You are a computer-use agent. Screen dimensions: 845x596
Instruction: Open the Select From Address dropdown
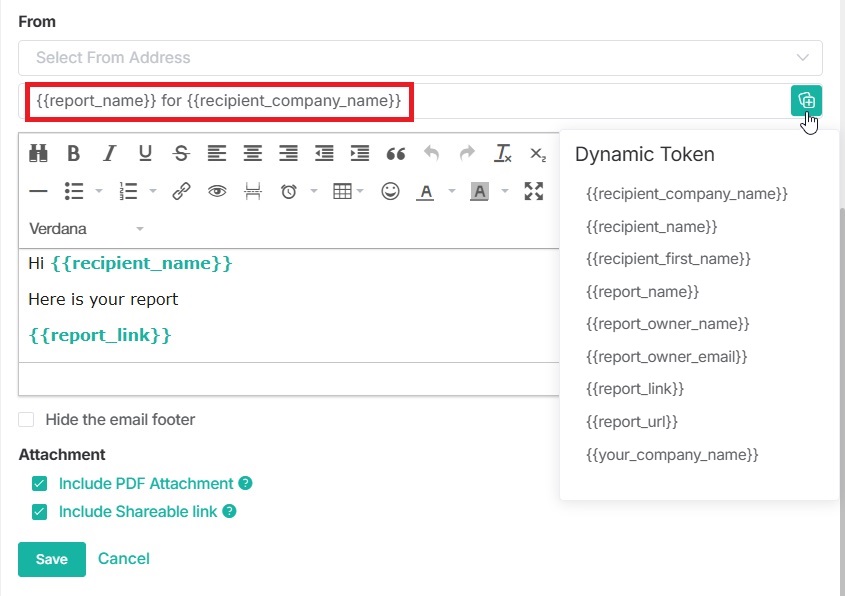pos(420,58)
